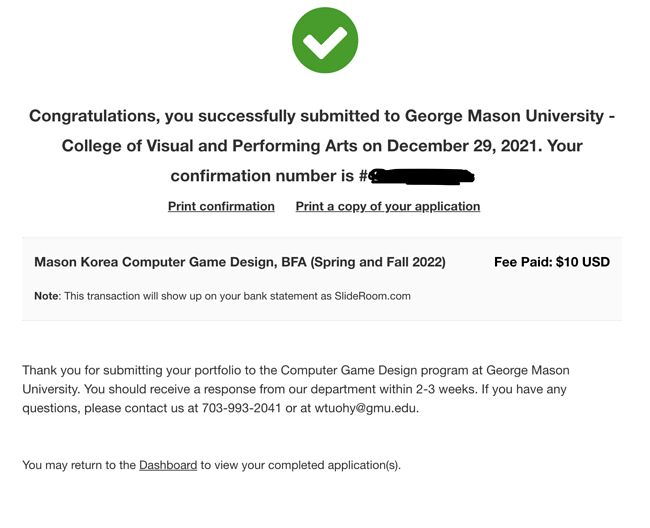Screen dimensions: 650x528
Task: Click the Congratulations heading text
Action: coord(322,145)
